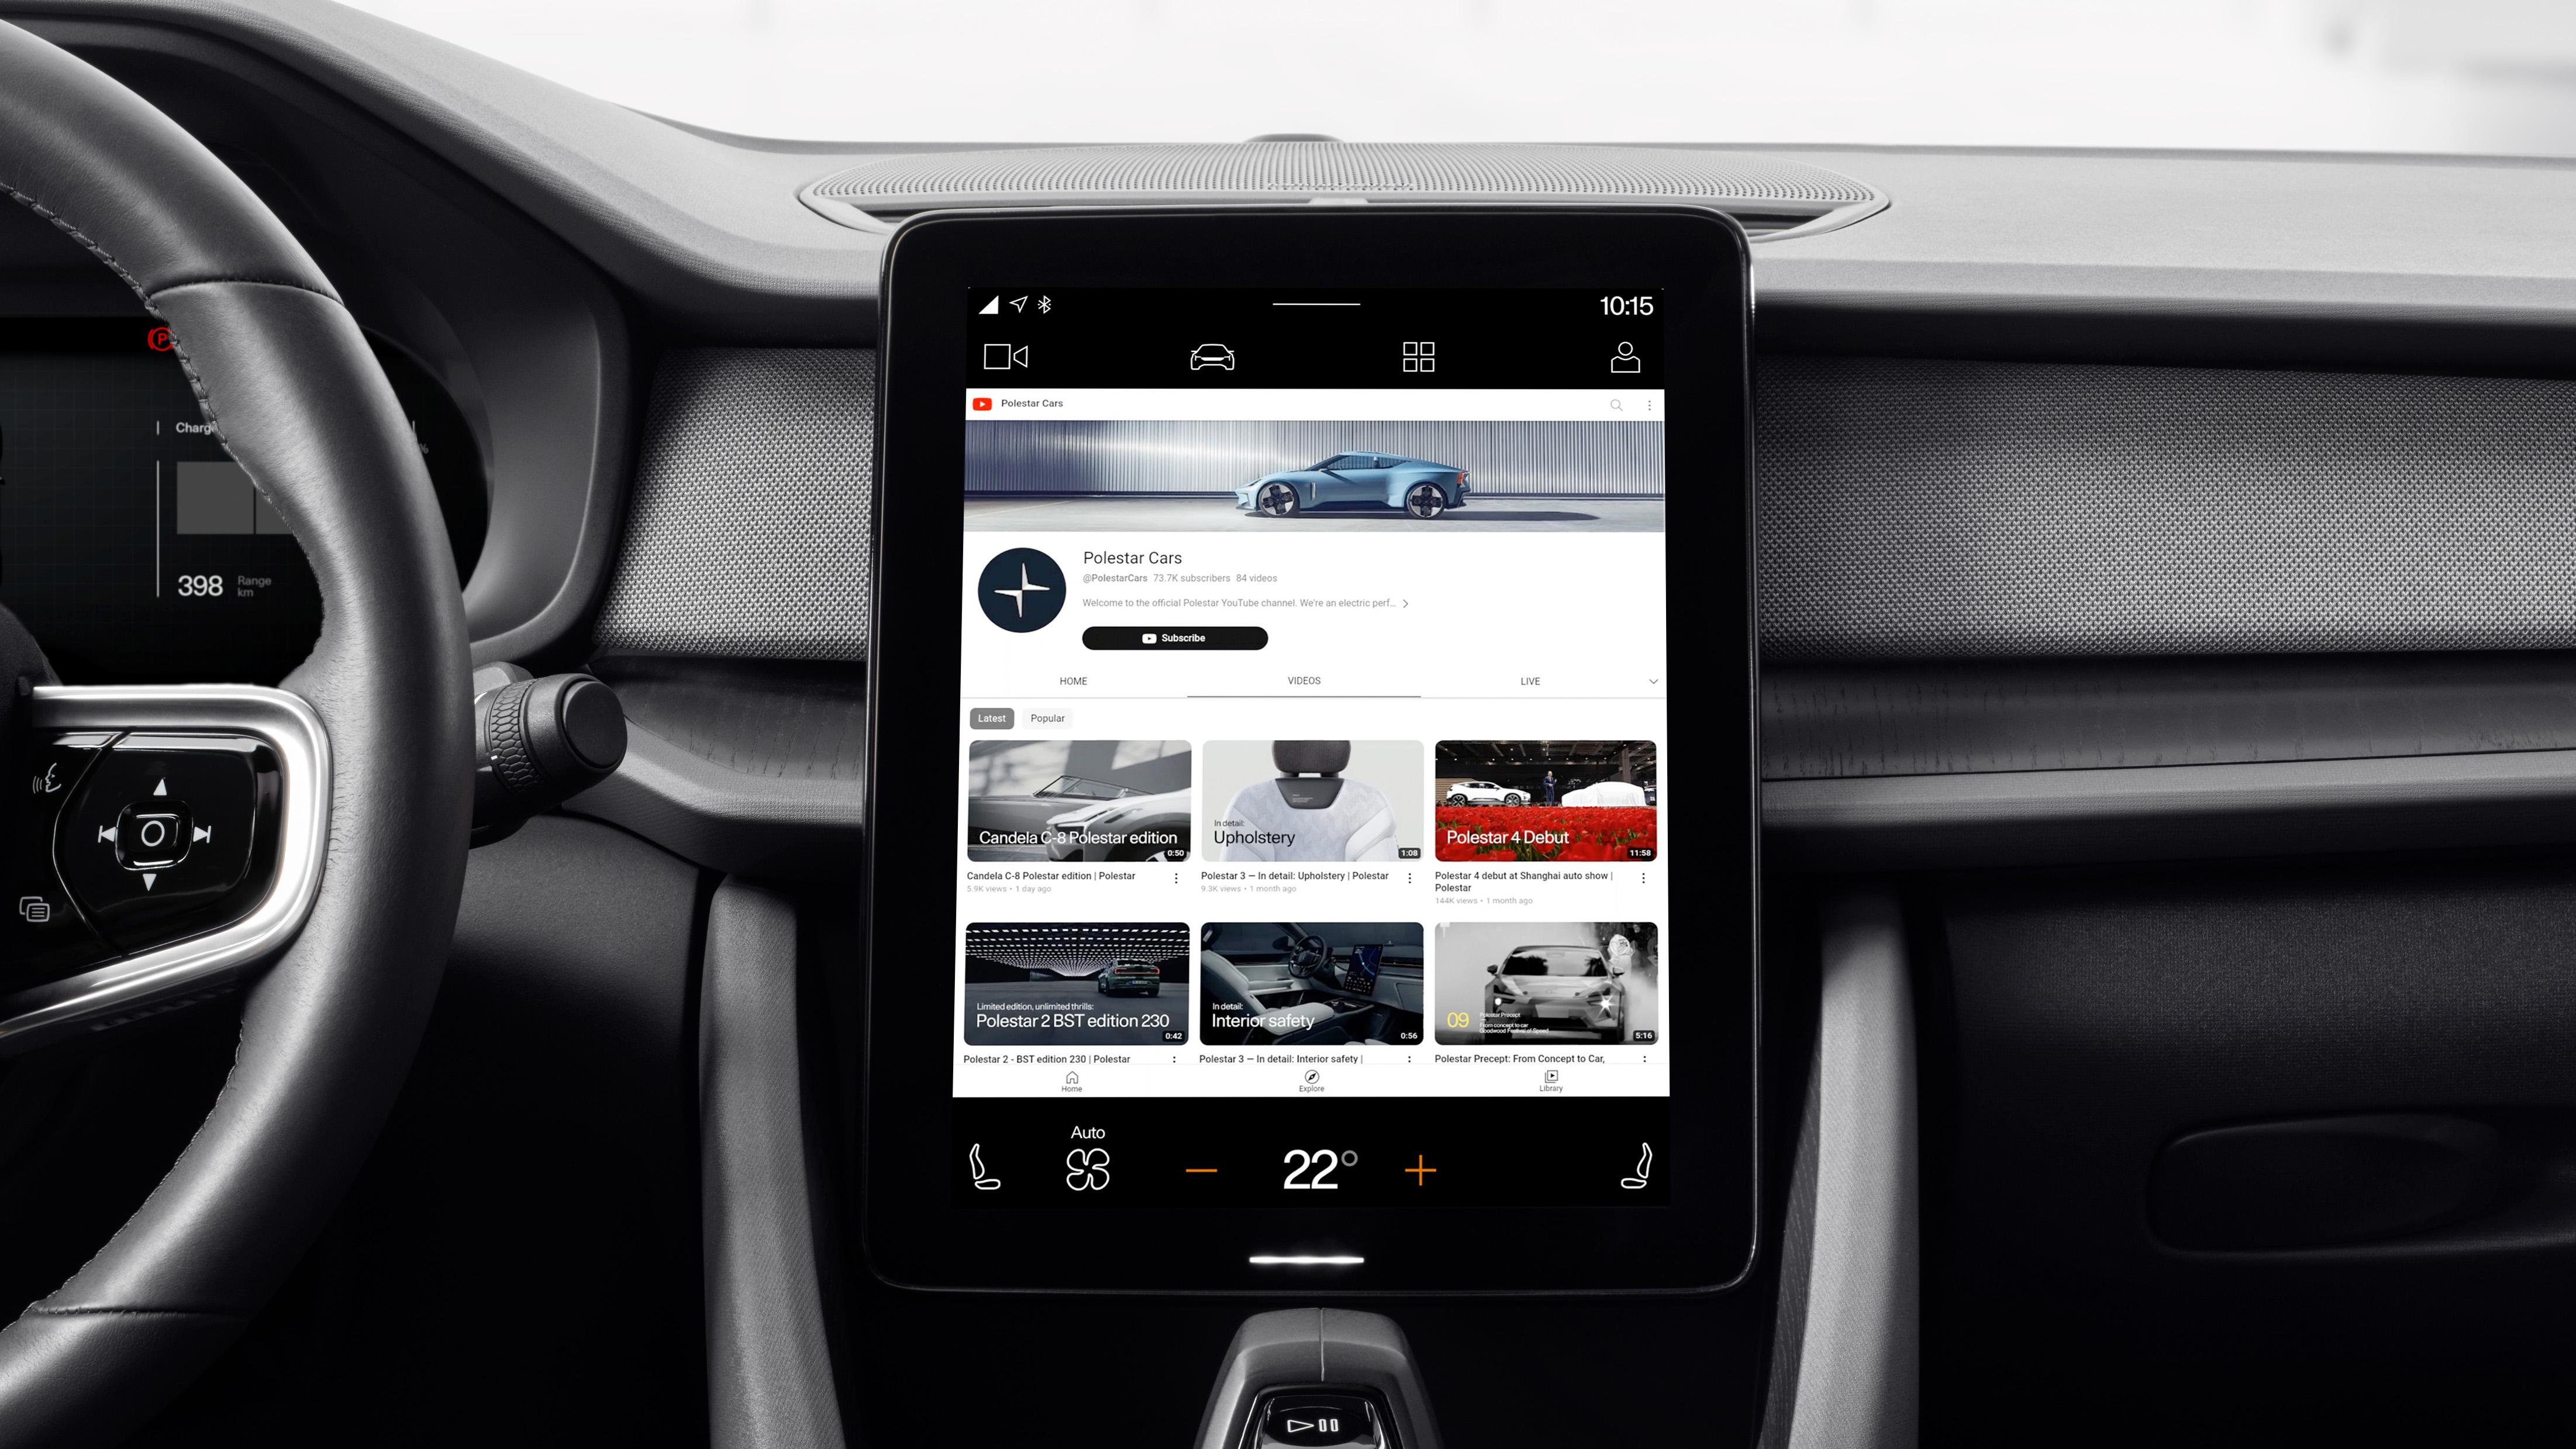Select the Latest filter toggle

991,717
